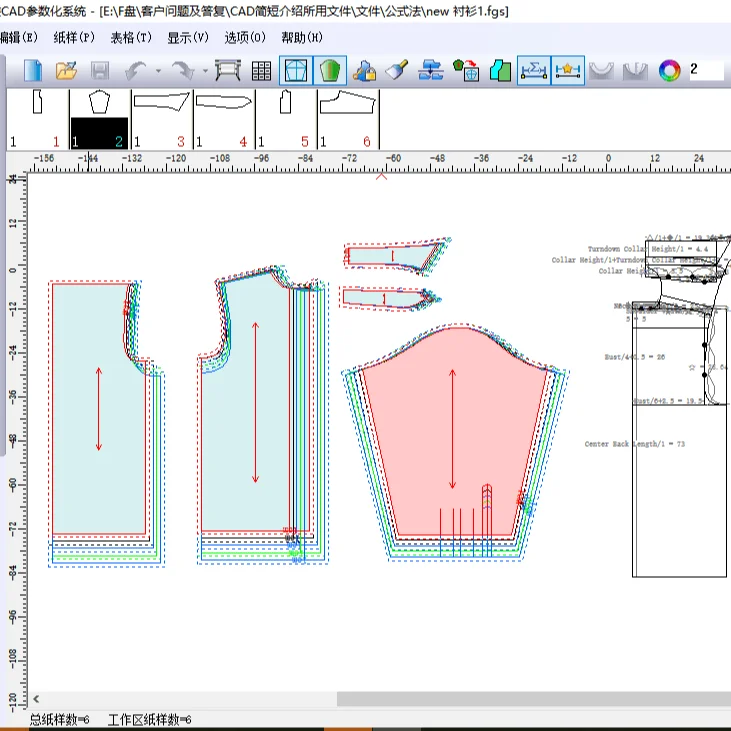Viewport: 731px width, 731px height.
Task: Open the redo history dropdown arrow
Action: tap(206, 71)
